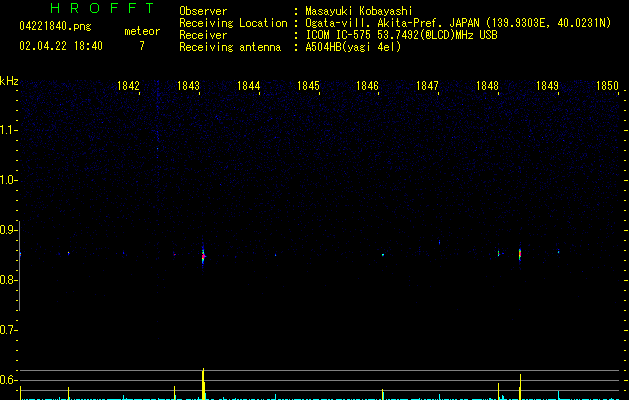This screenshot has height=400, width=629.
Task: Click the A504HB(yagi 4el) antenna text
Action: (x=353, y=47)
